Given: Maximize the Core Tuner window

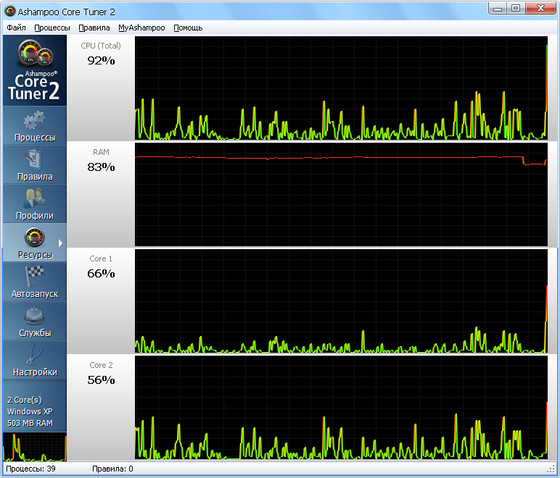Looking at the screenshot, I should (x=516, y=8).
